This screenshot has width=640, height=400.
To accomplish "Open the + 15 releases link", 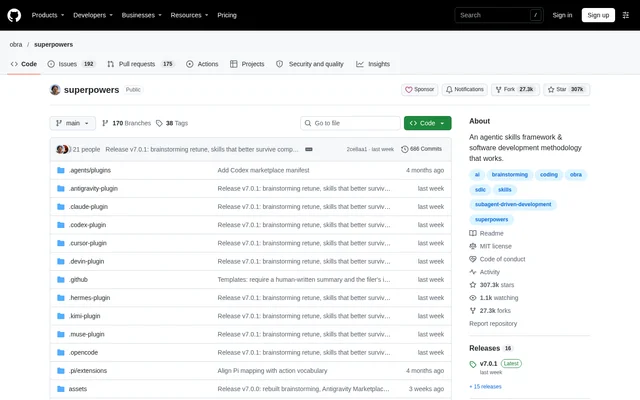I will point(485,387).
